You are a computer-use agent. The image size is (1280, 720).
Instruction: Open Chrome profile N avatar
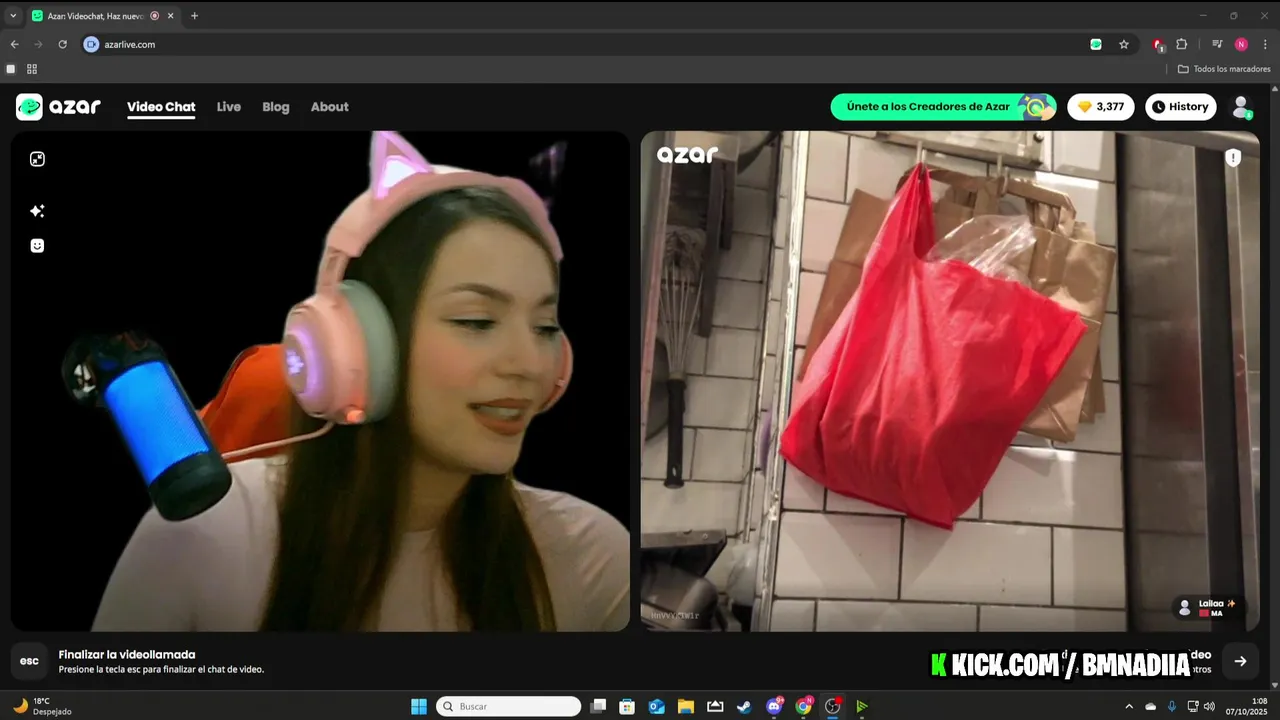pos(1241,44)
